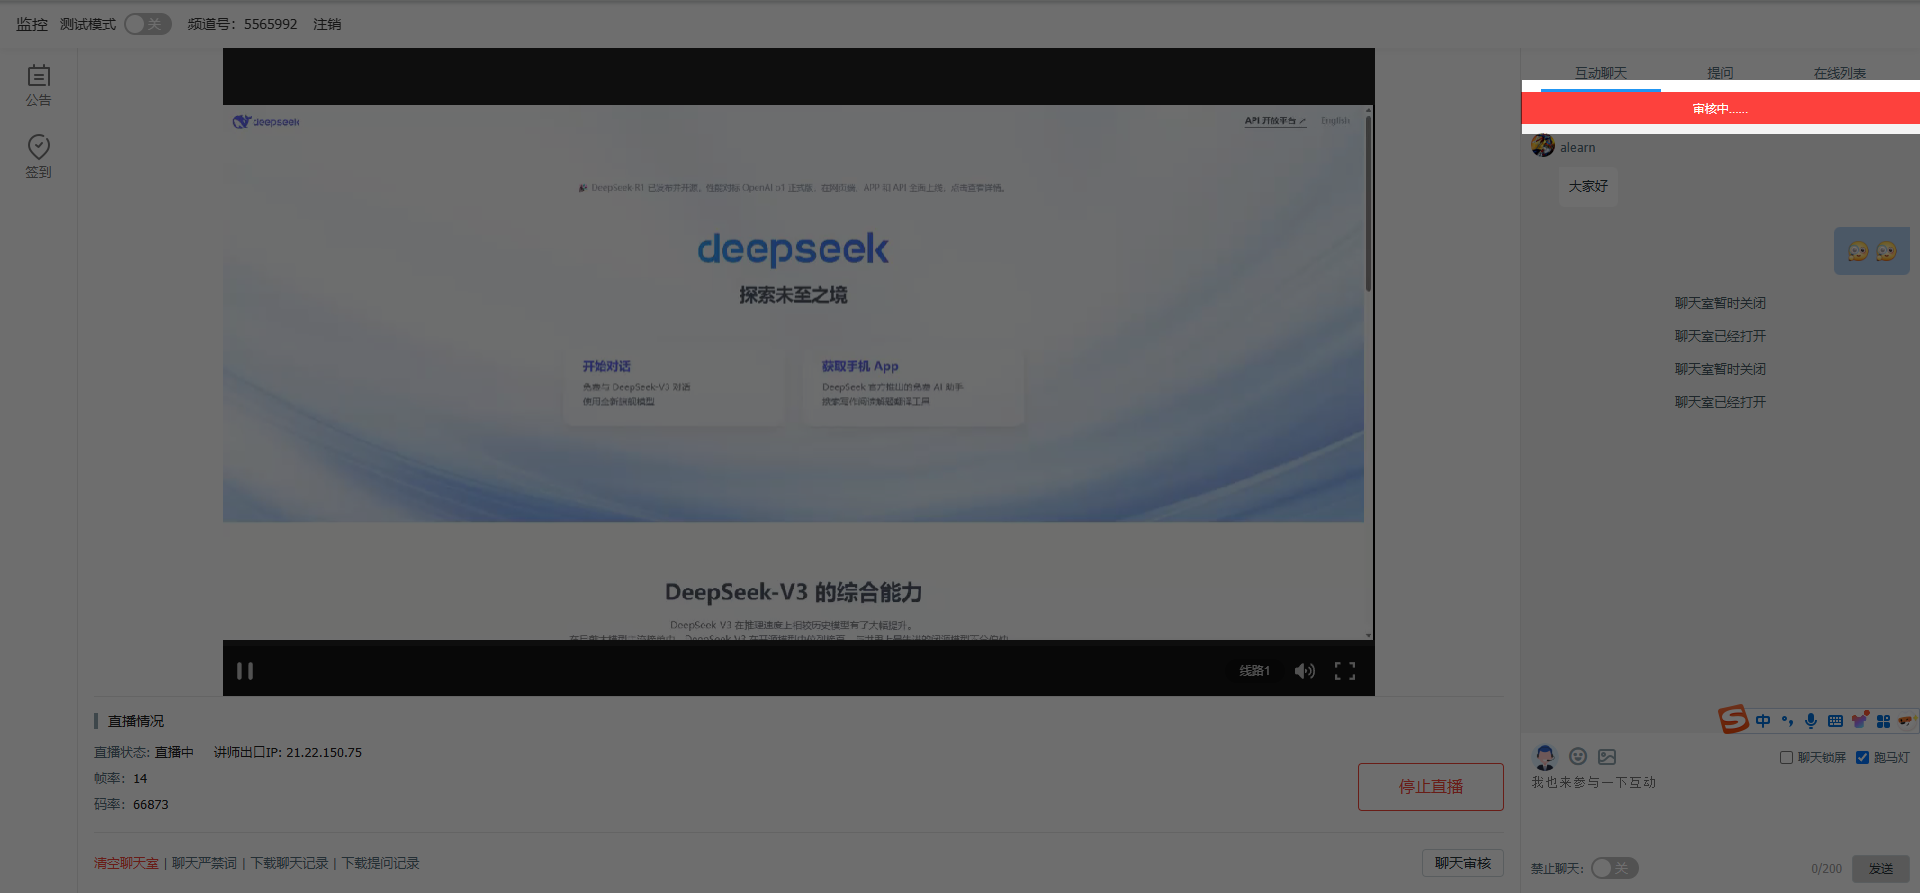Open the Sogou soft keyboard

coord(1835,721)
